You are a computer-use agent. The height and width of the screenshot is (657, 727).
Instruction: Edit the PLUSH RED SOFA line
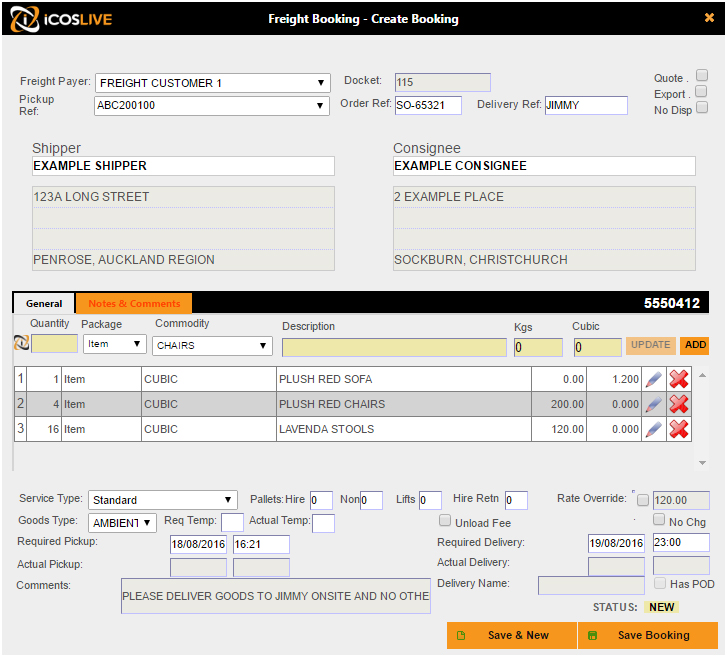click(654, 379)
